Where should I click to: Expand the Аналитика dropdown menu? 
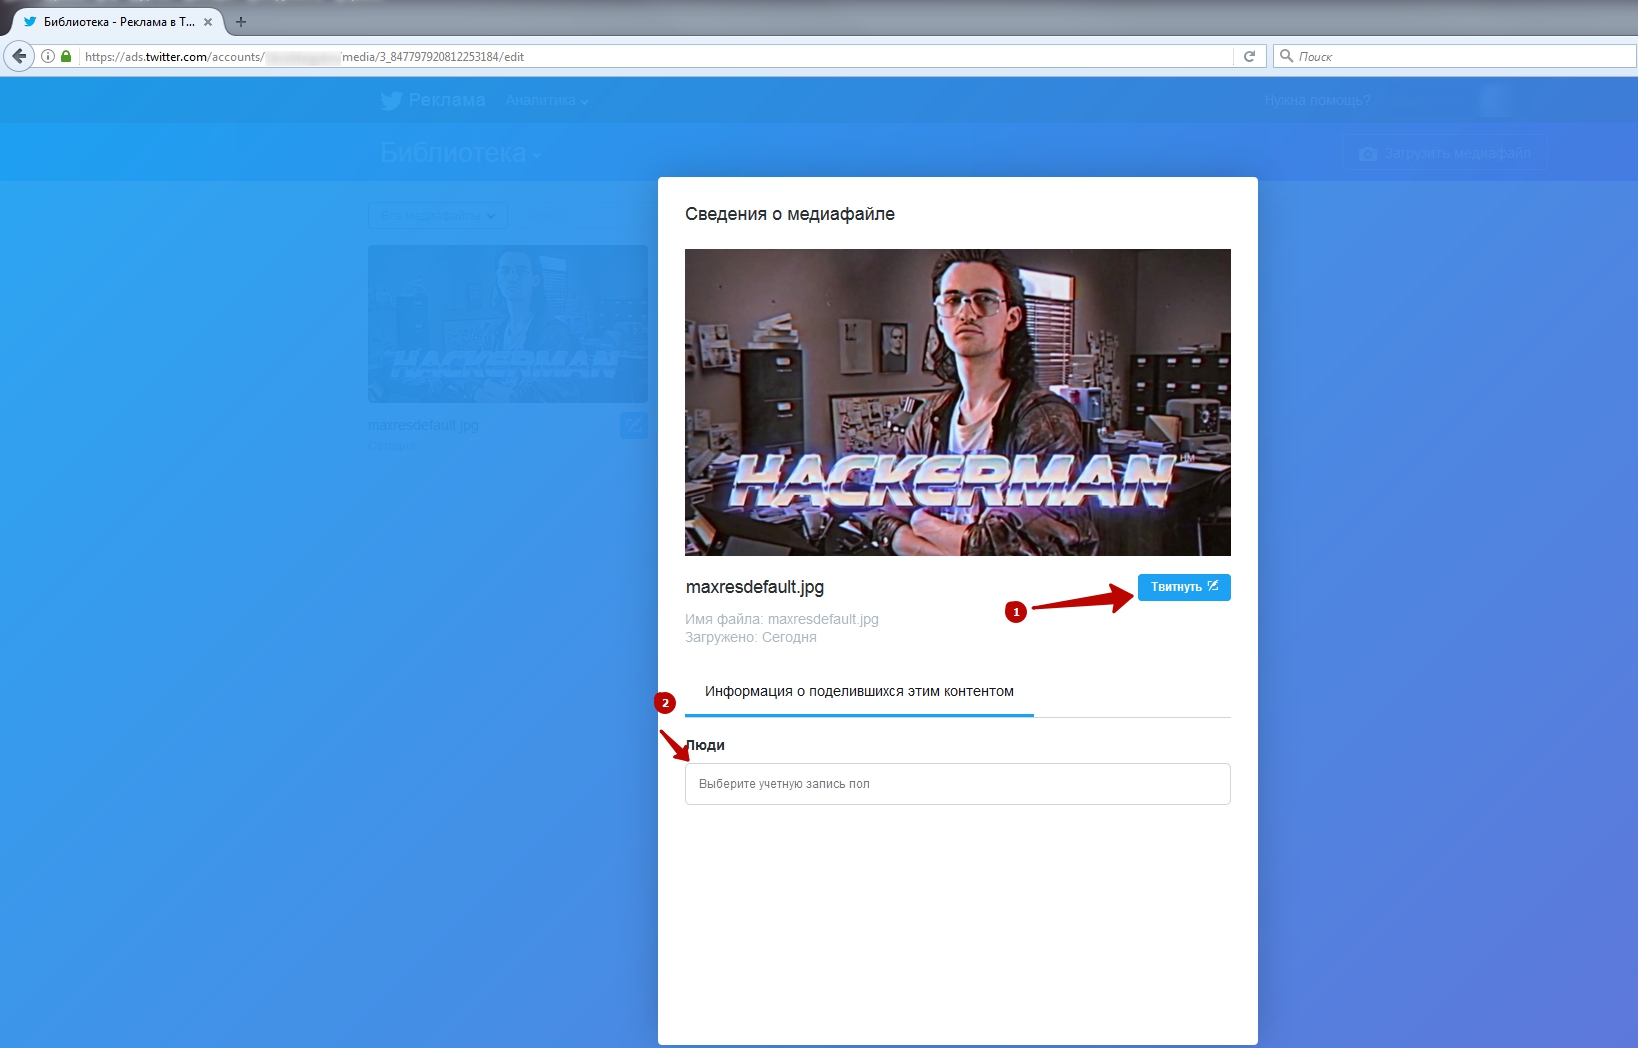[547, 100]
